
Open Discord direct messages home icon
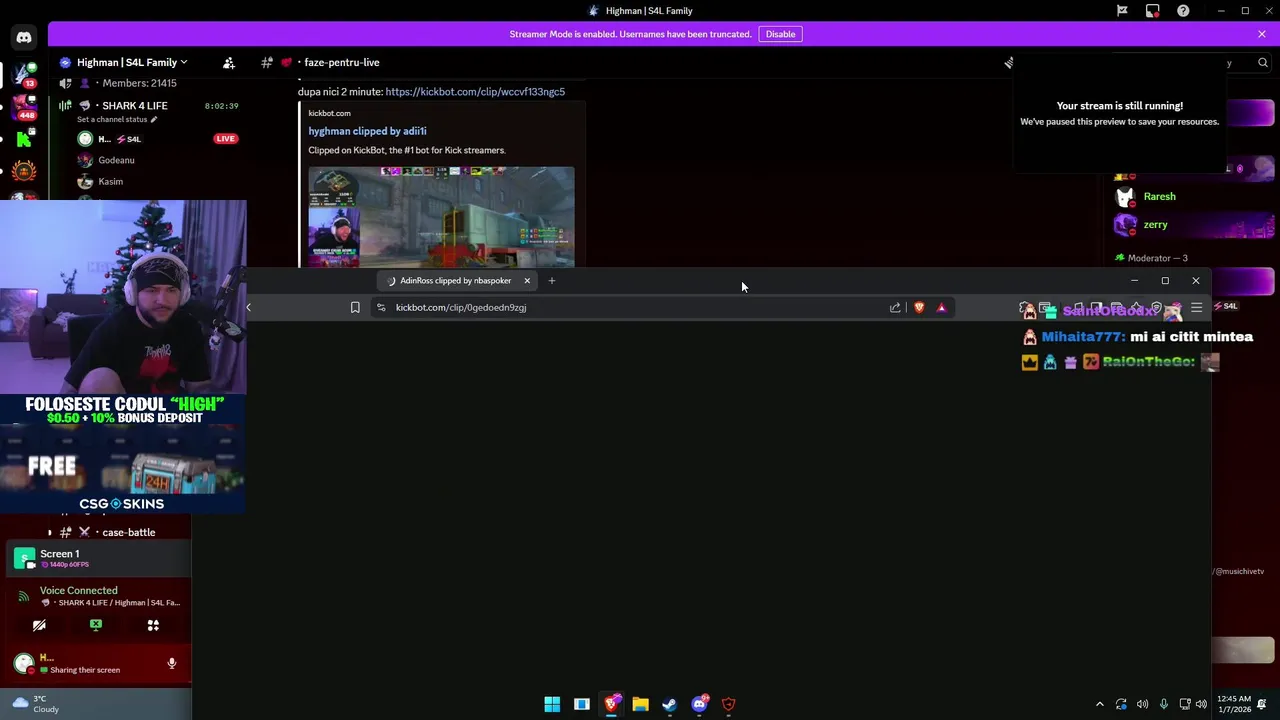23,38
